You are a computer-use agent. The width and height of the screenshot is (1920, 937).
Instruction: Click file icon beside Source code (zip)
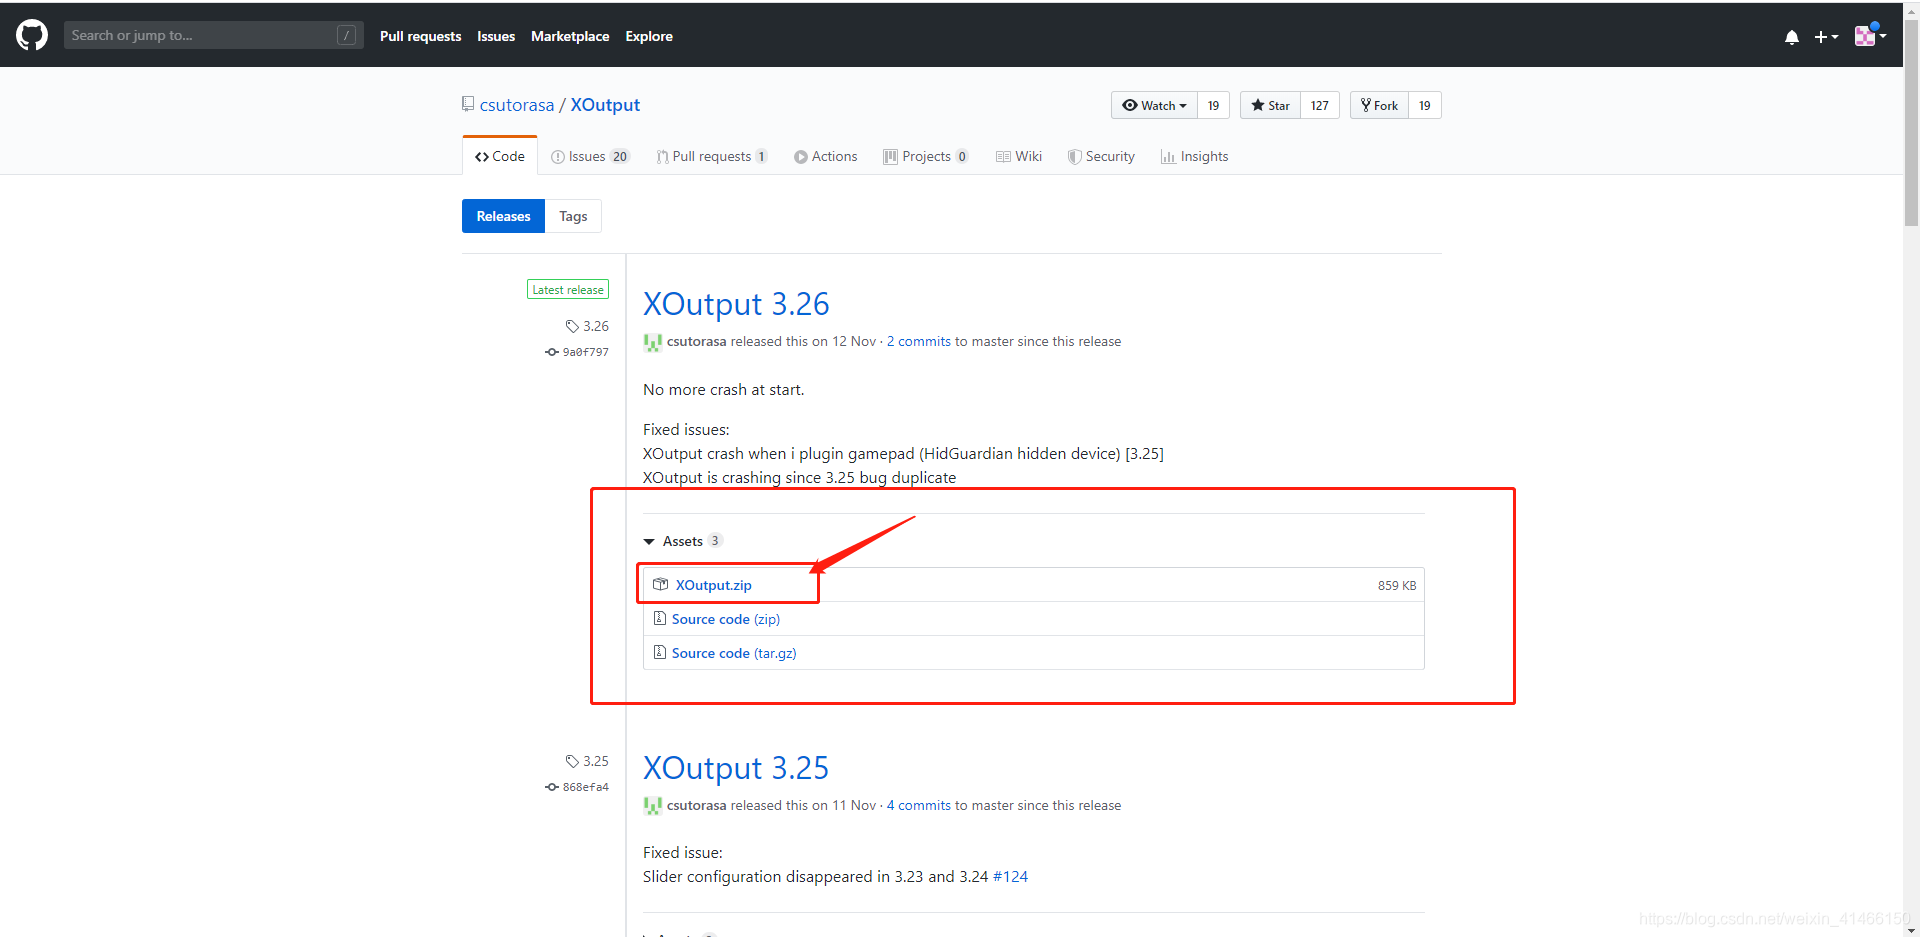point(660,618)
